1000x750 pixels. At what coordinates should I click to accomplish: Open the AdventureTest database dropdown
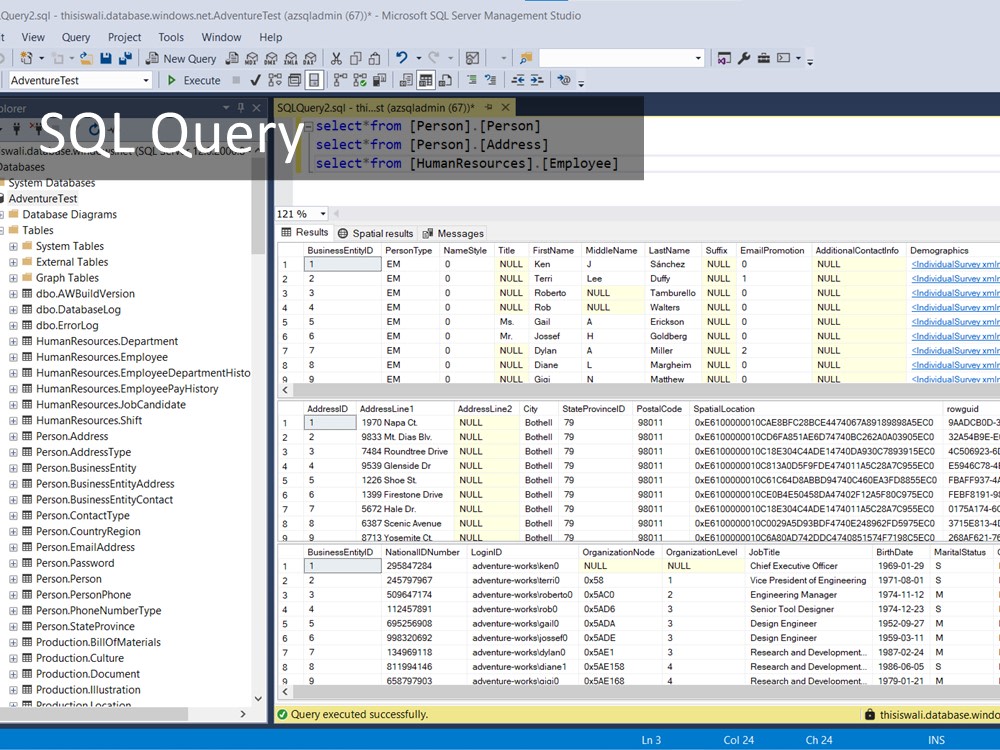coord(146,80)
